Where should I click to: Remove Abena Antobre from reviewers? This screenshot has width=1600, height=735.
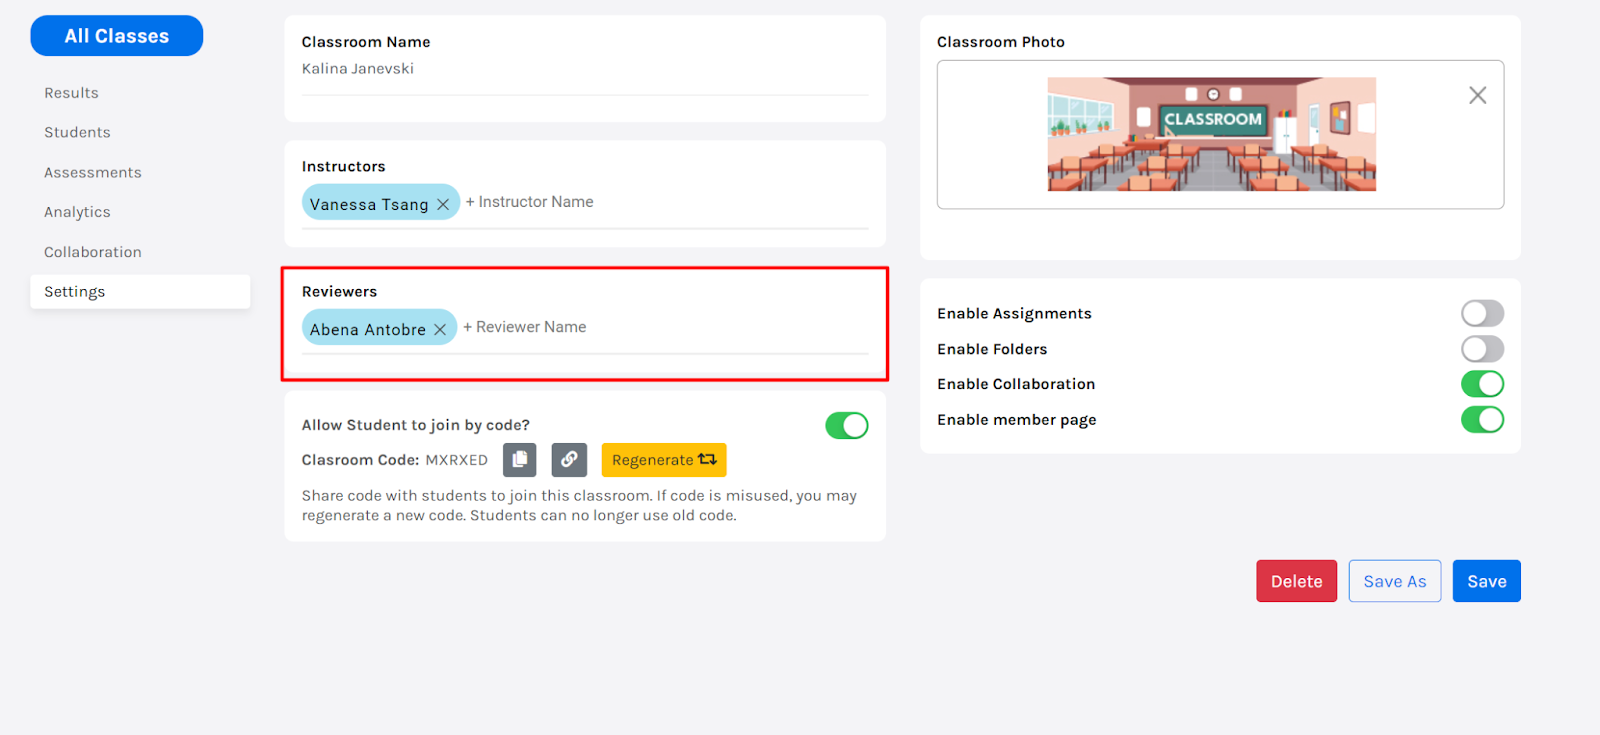pos(440,329)
